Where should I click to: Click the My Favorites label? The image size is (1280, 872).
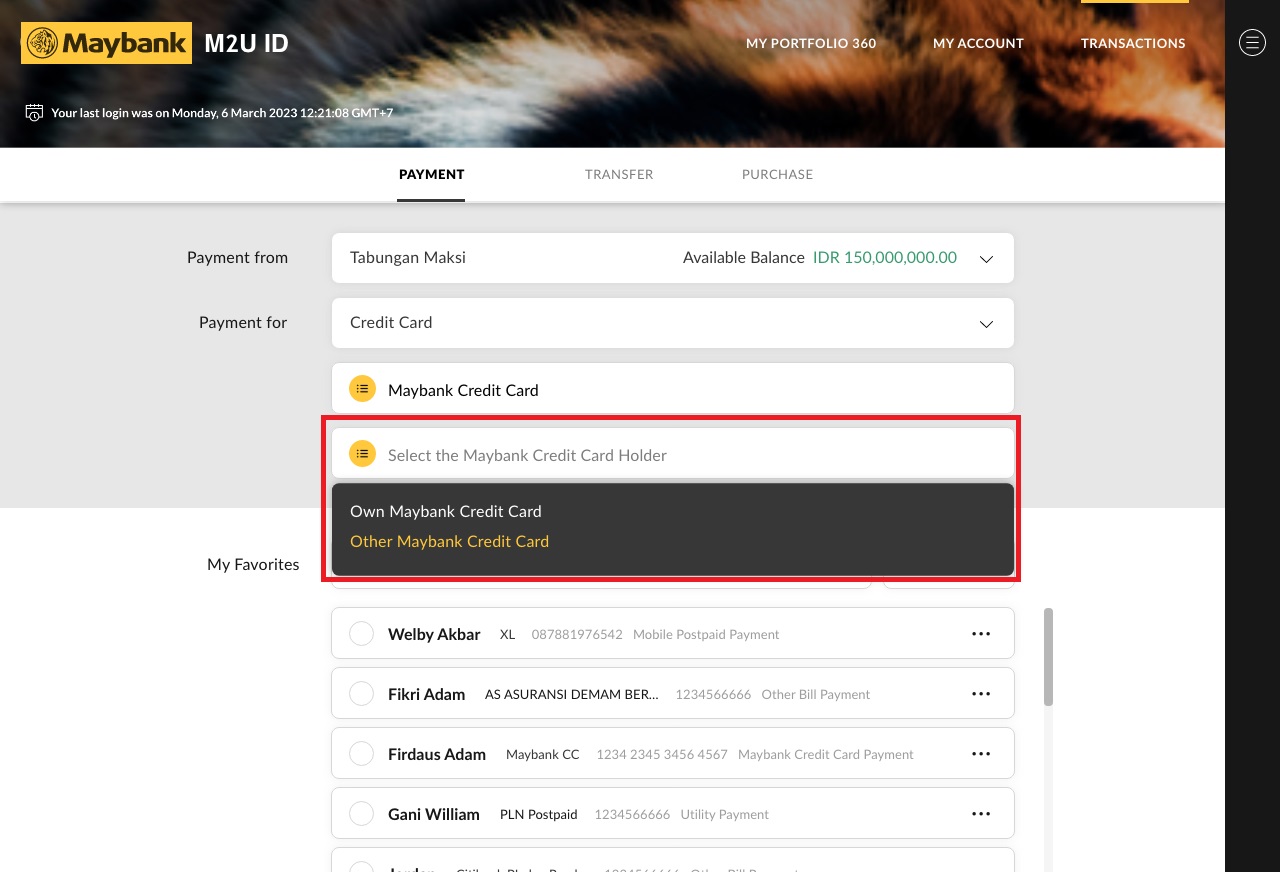[253, 564]
